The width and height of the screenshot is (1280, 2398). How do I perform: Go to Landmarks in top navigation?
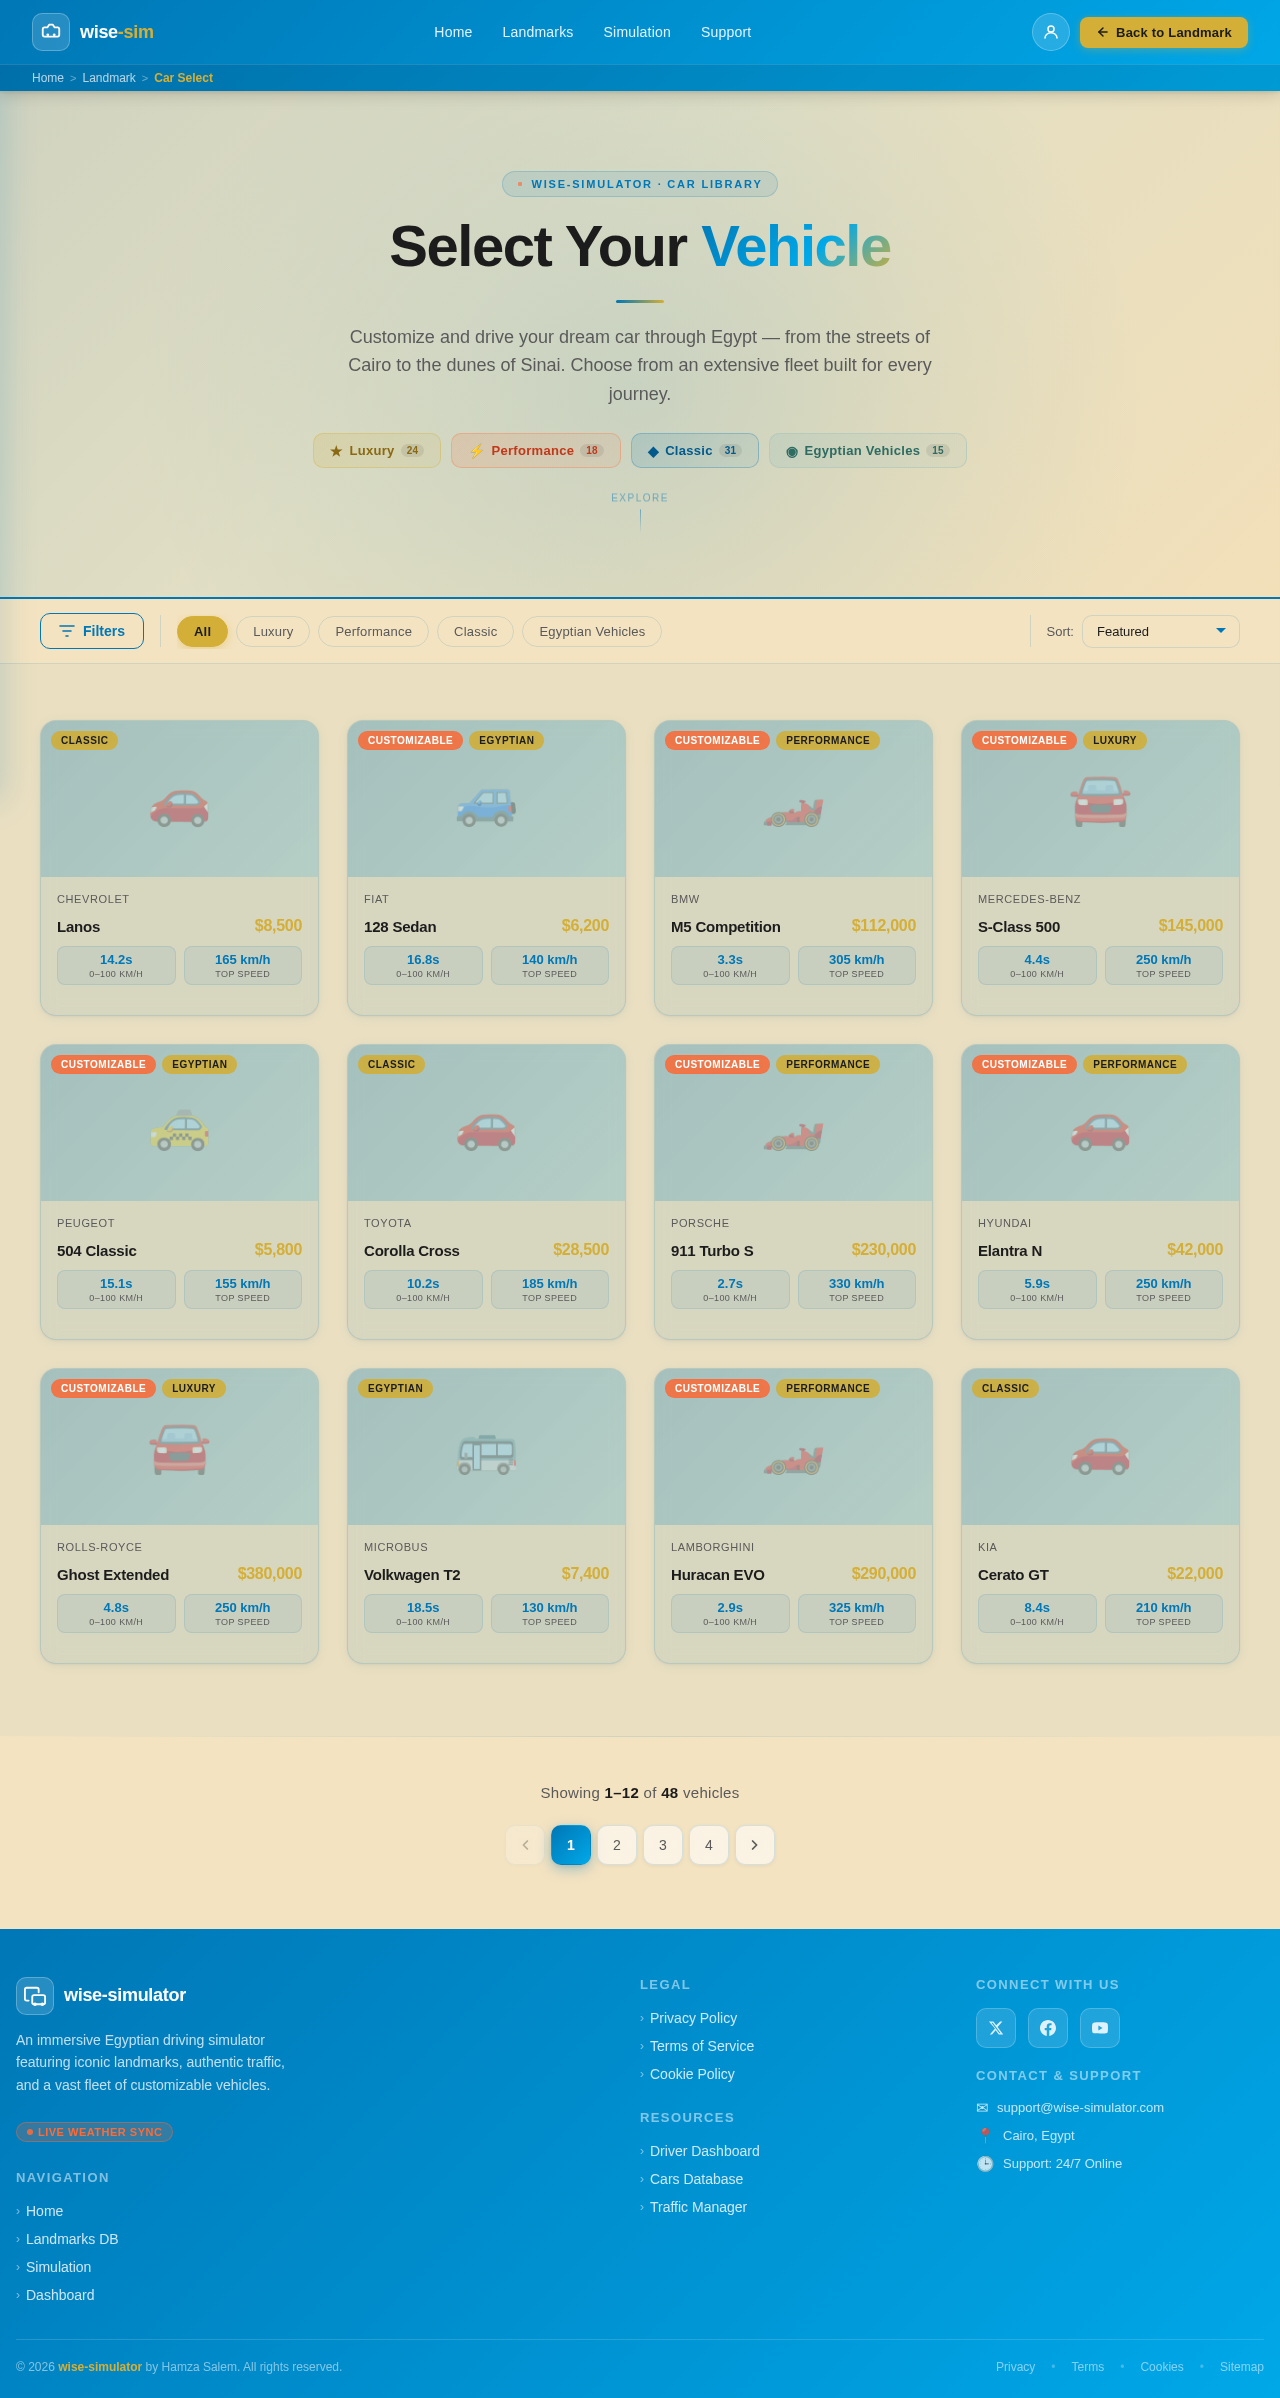coord(538,32)
